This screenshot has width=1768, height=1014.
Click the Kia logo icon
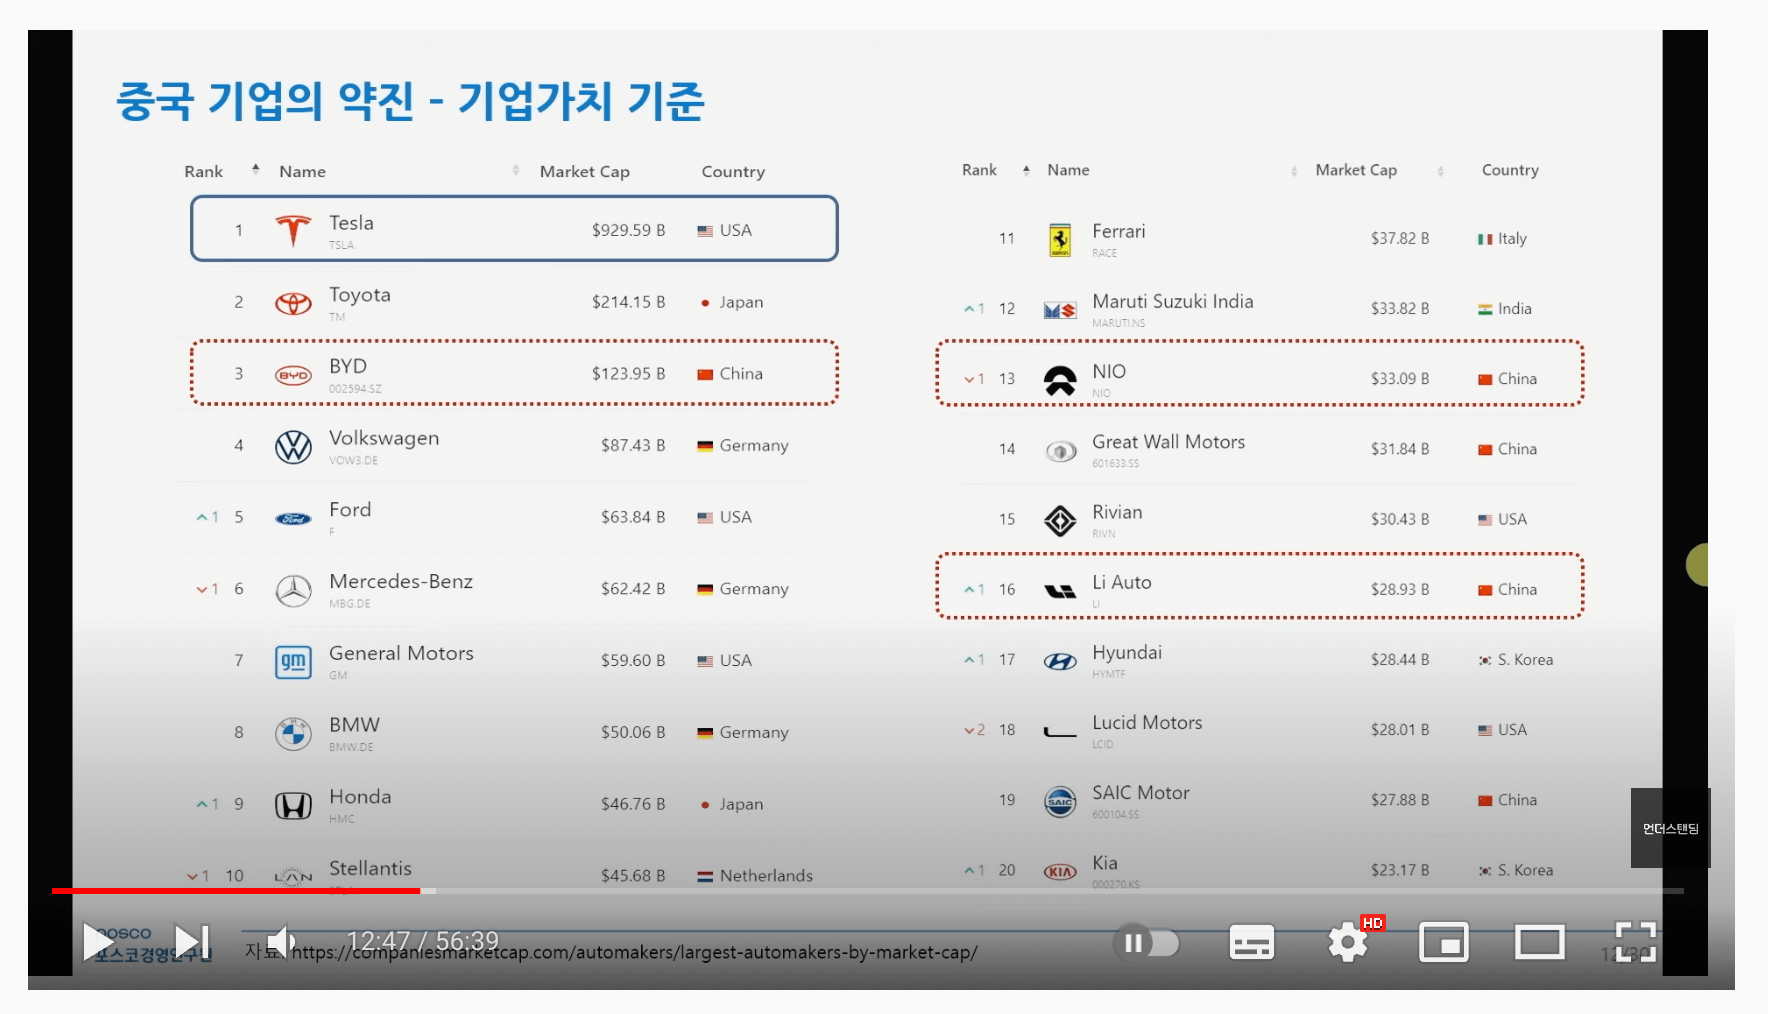click(x=1060, y=872)
